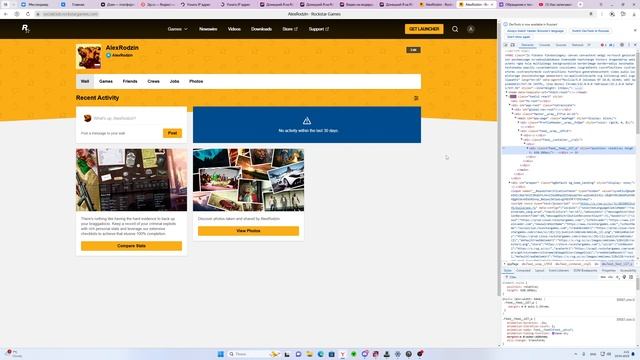Viewport: 640px width, 360px height.
Task: Click the AlexRodzin profile avatar picture
Action: pos(89,57)
